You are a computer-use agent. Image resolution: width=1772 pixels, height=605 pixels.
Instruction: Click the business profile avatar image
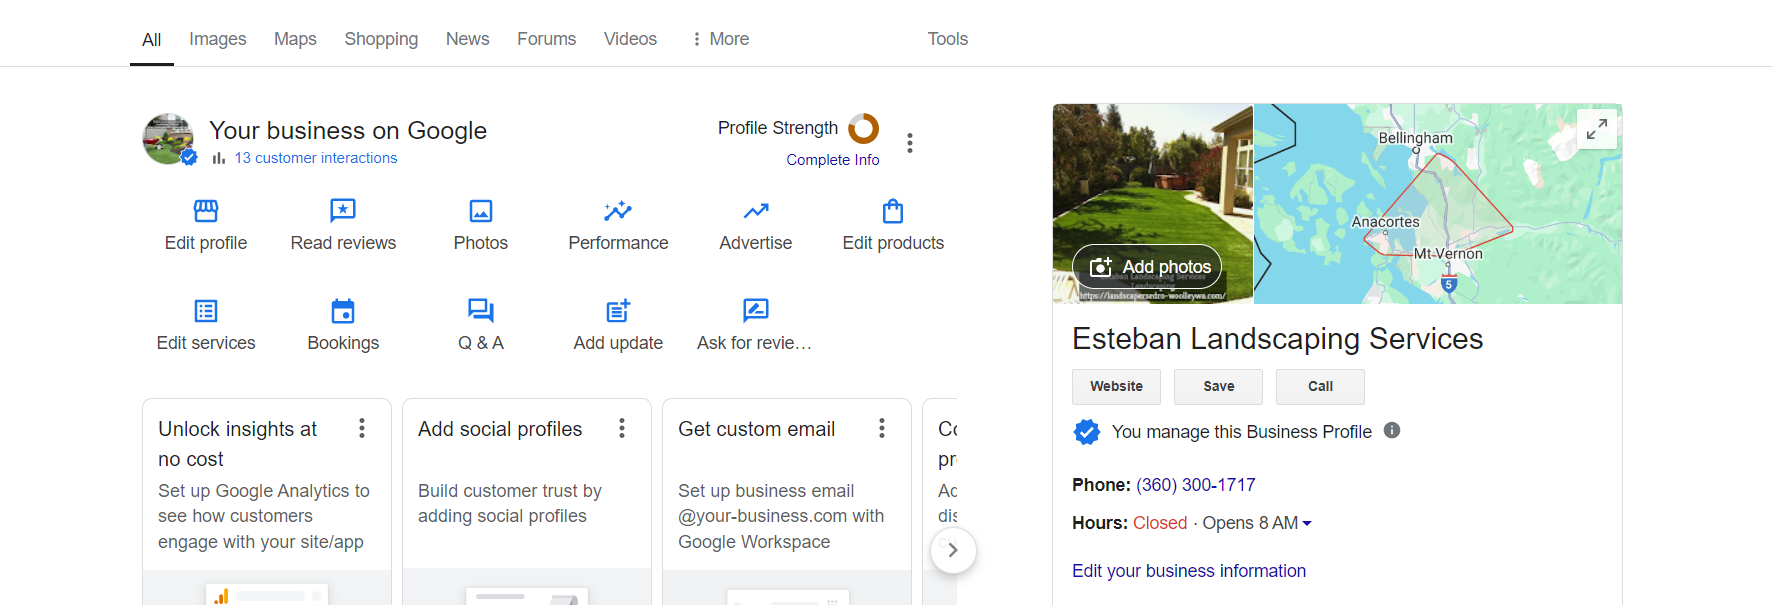coord(169,139)
